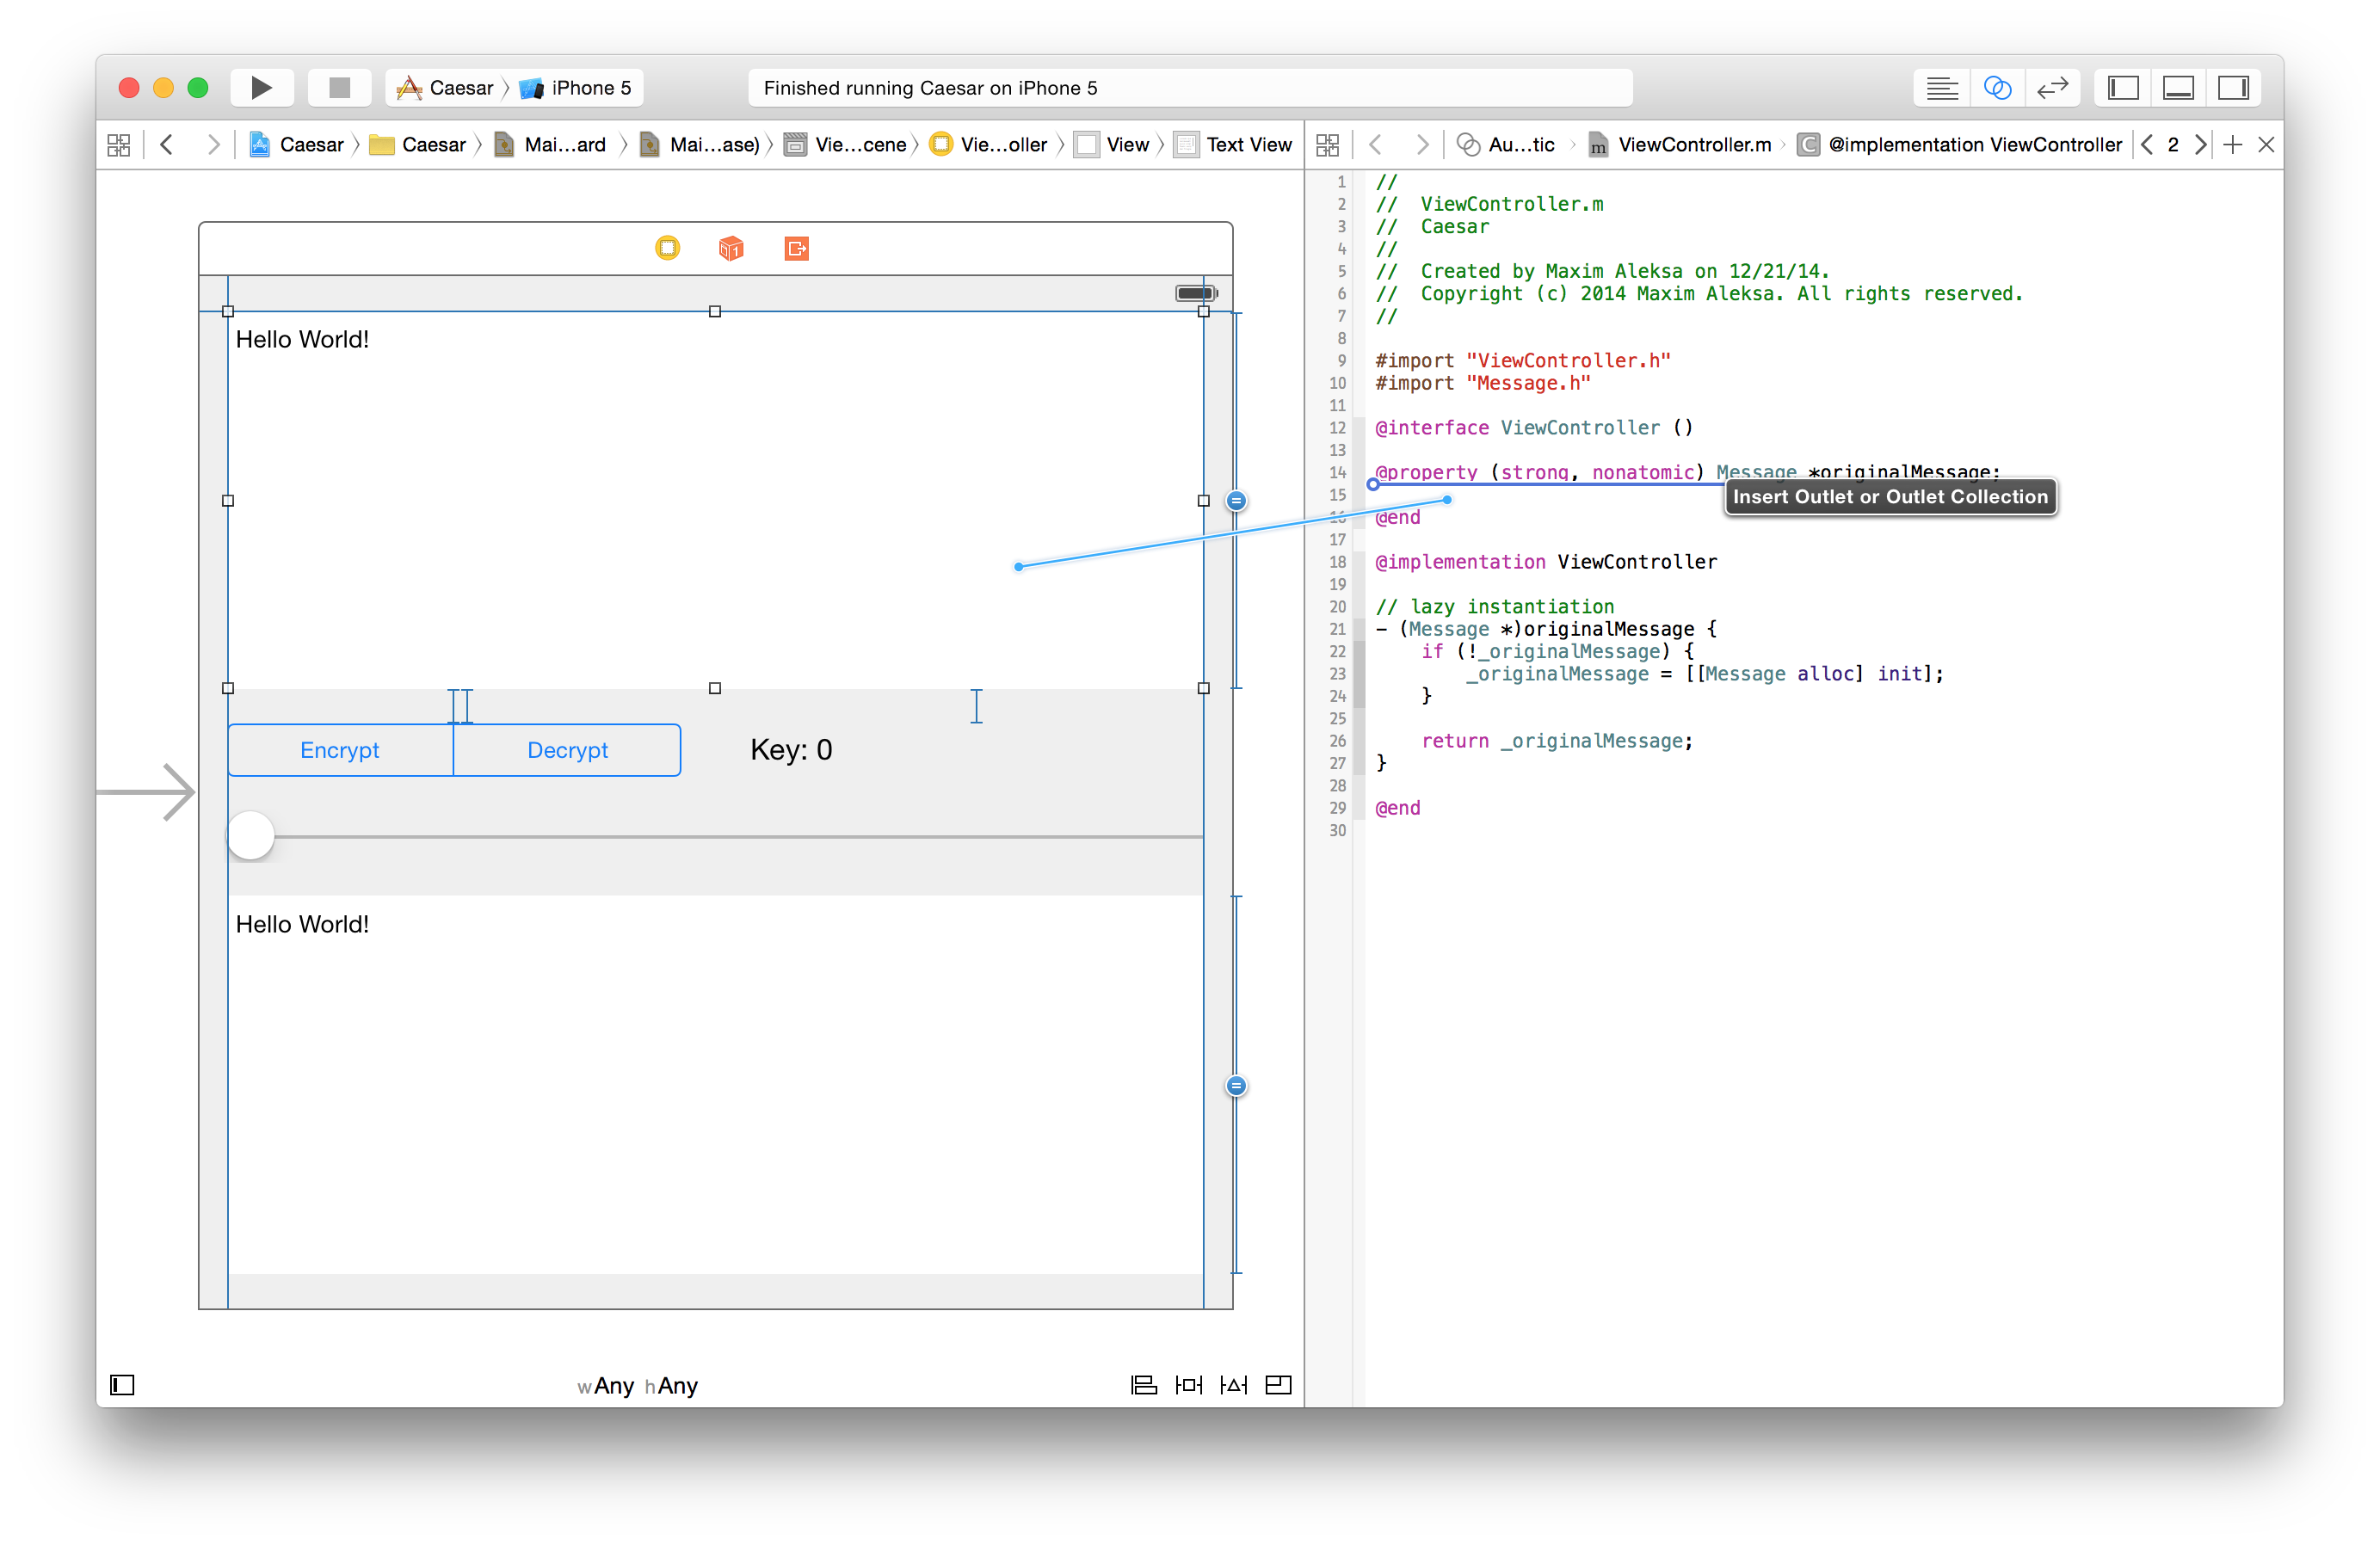Click the activity status field
The image size is (2380, 1545).
coord(1190,88)
